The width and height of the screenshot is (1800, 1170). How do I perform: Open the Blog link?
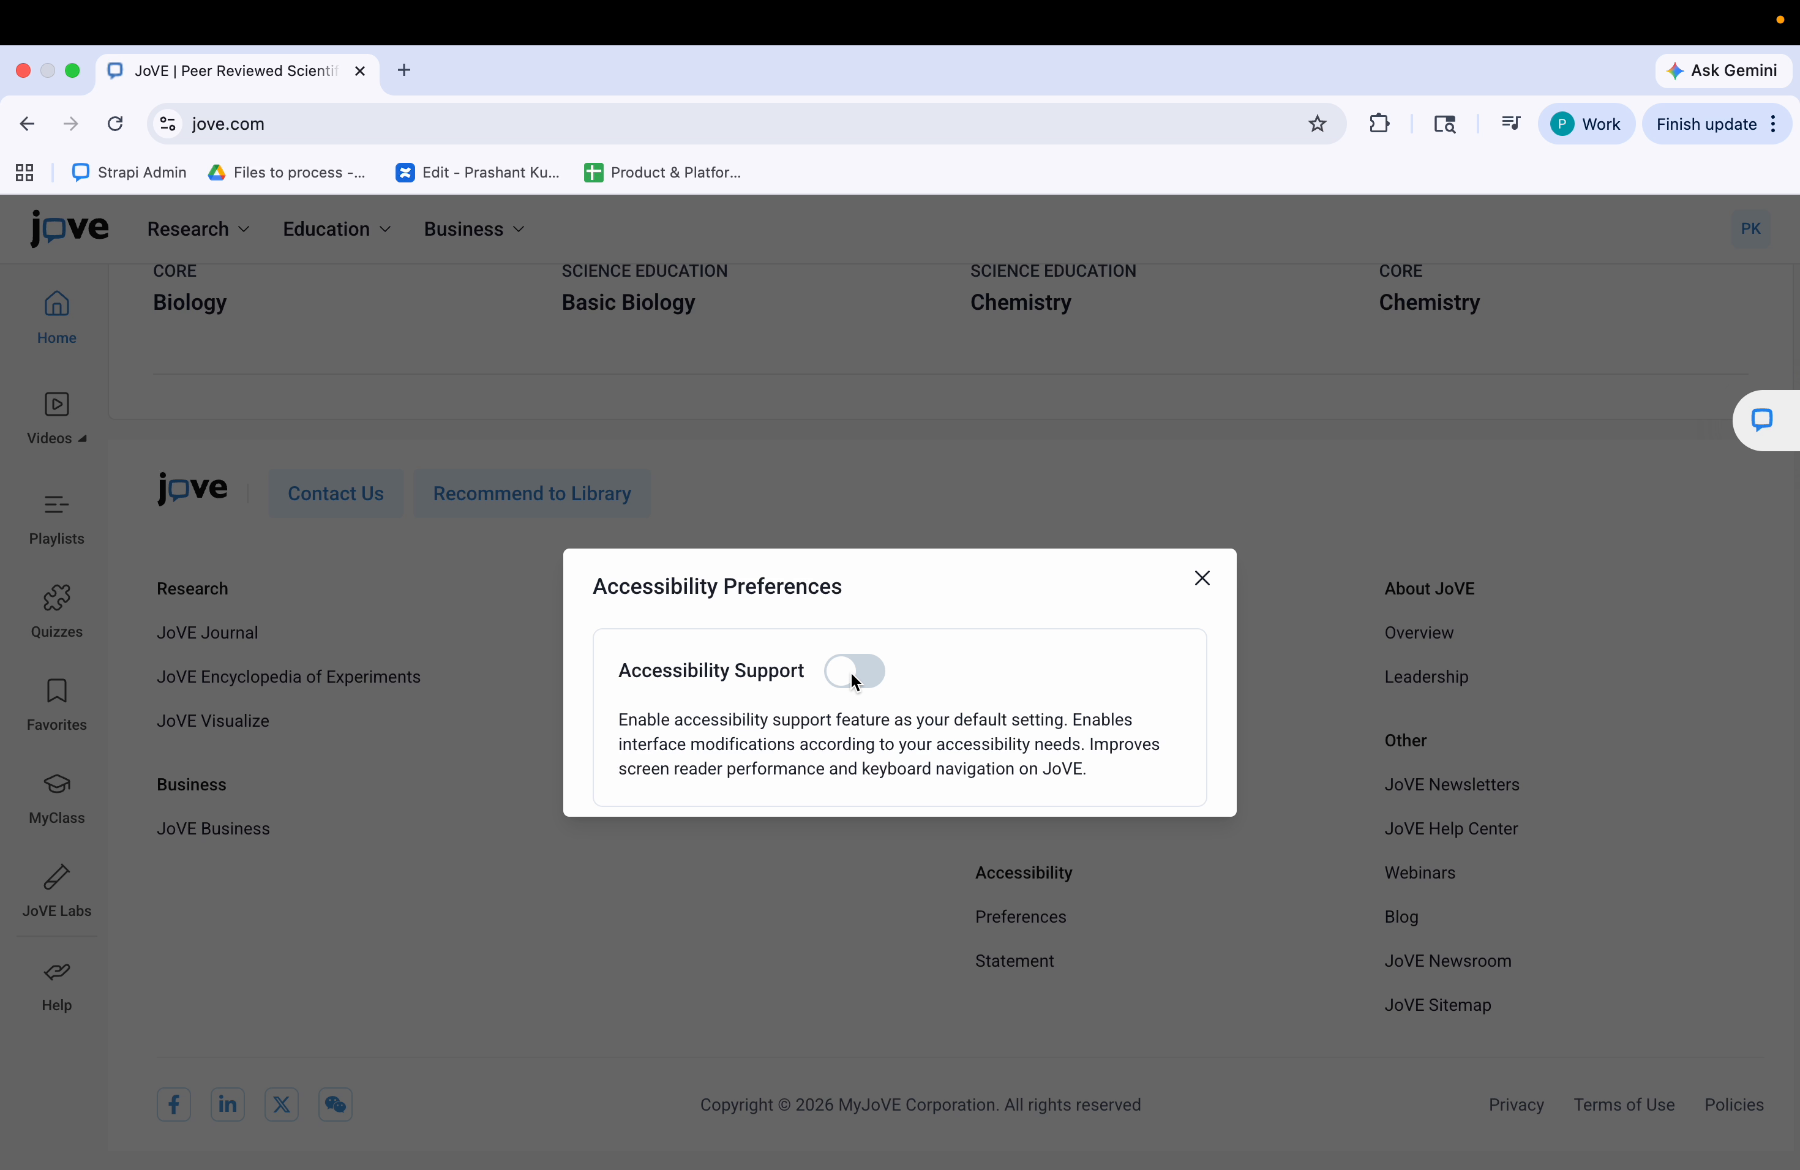(x=1401, y=917)
